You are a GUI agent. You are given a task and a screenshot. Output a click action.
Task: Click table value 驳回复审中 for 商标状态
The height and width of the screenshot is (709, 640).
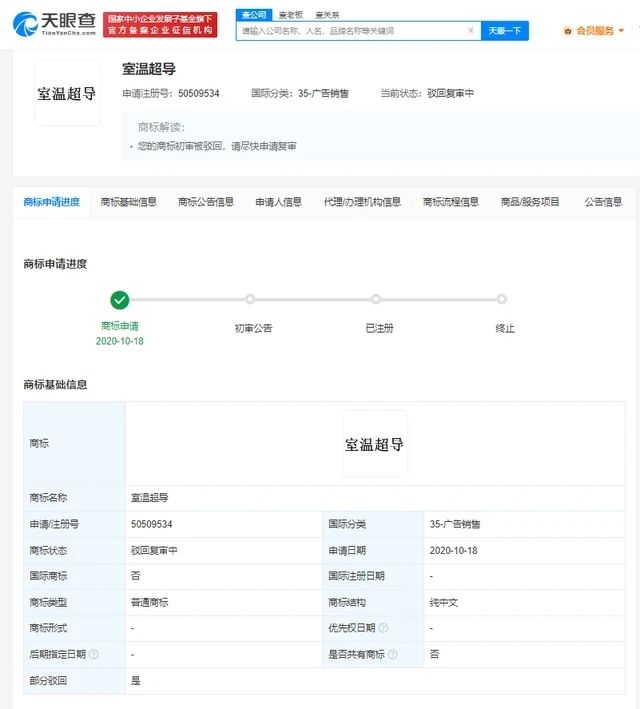tap(154, 550)
